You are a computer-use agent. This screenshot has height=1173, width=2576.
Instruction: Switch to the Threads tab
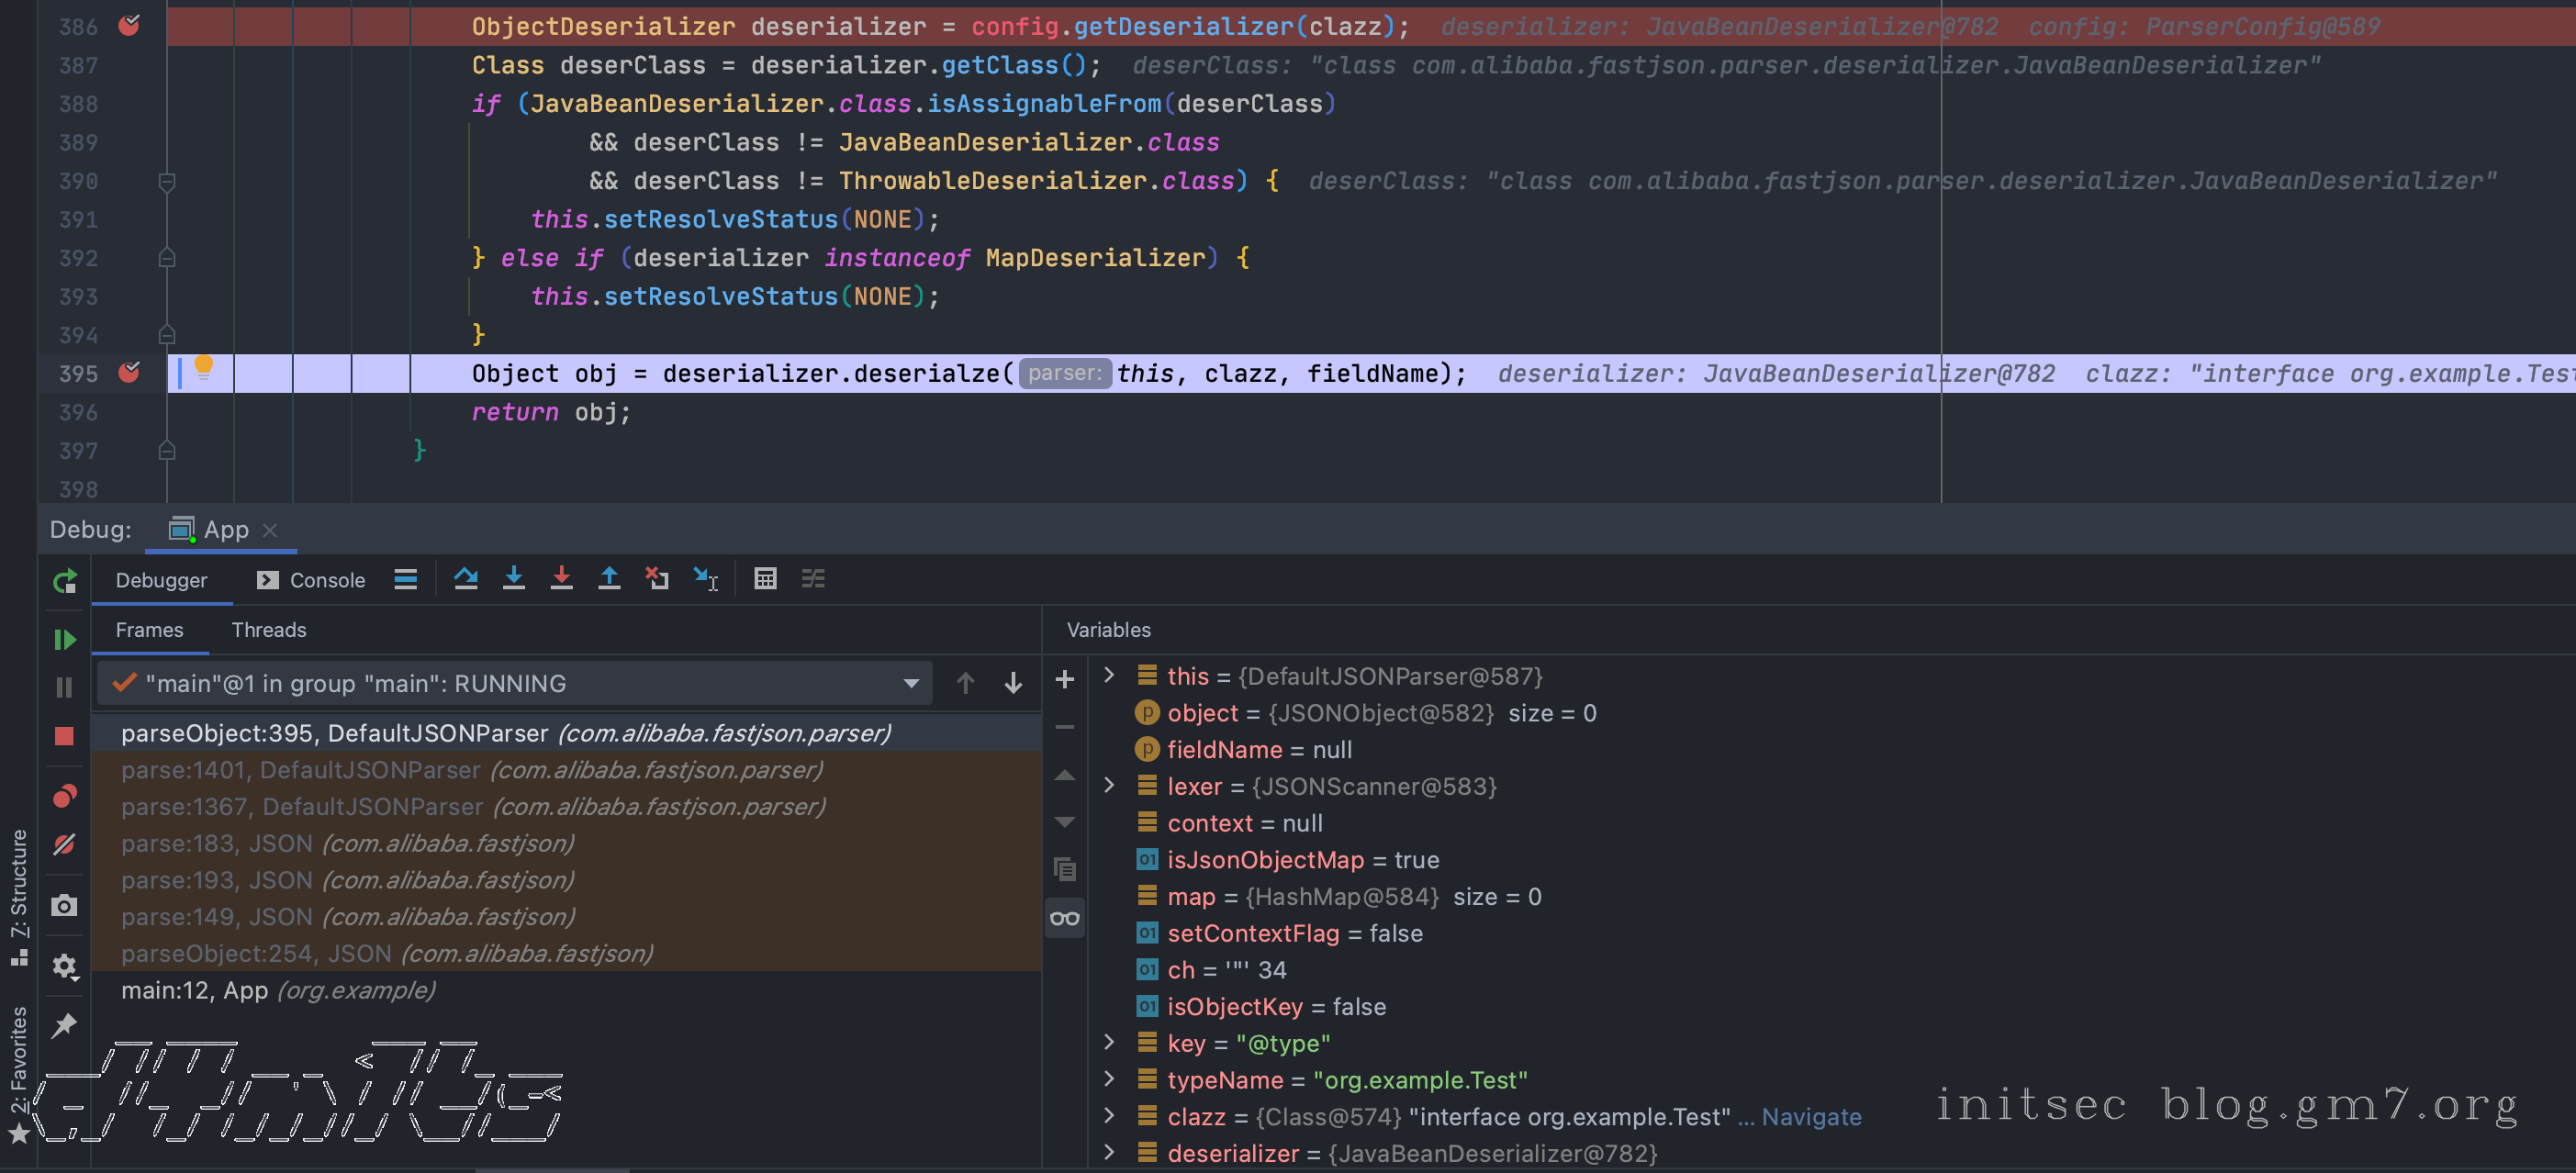pos(268,630)
